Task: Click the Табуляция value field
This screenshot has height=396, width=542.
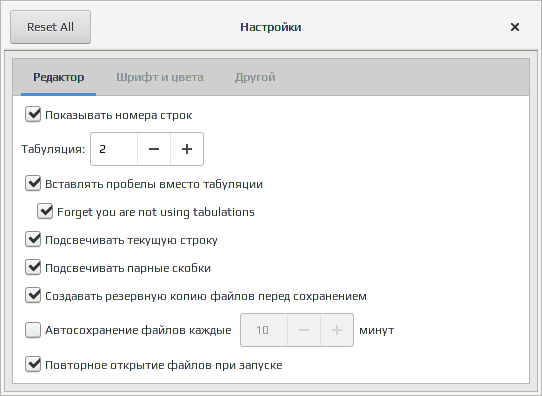Action: pos(114,149)
